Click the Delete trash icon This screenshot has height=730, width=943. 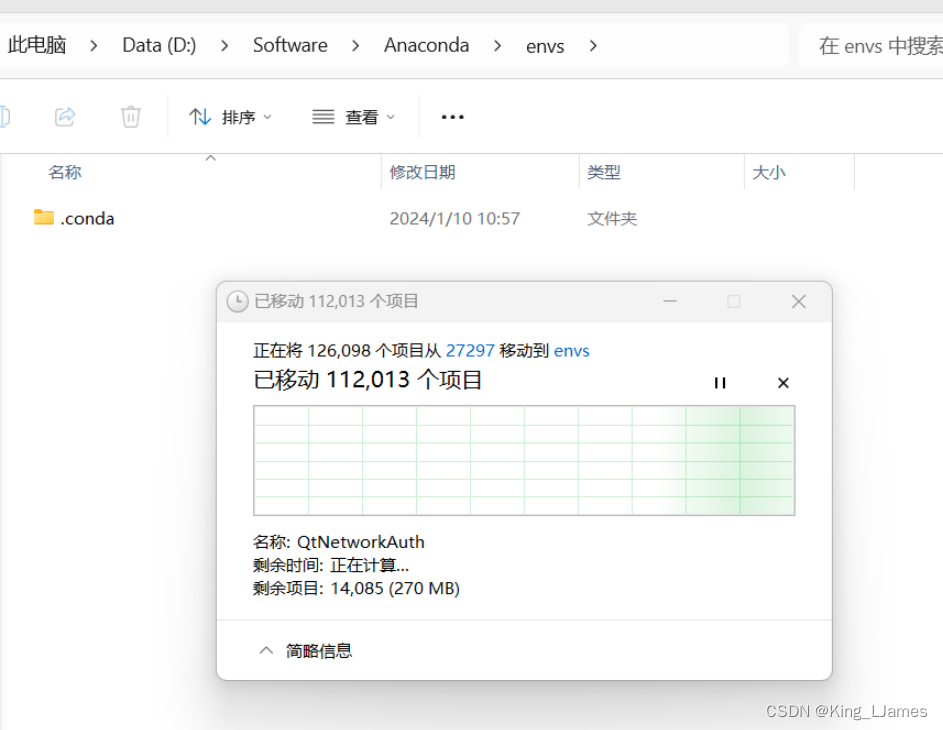tap(130, 116)
